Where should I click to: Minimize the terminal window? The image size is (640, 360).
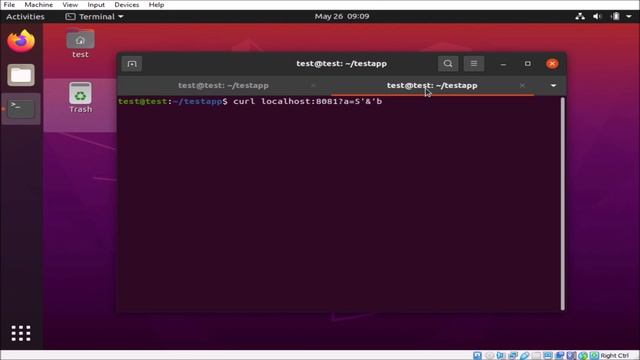pyautogui.click(x=503, y=64)
